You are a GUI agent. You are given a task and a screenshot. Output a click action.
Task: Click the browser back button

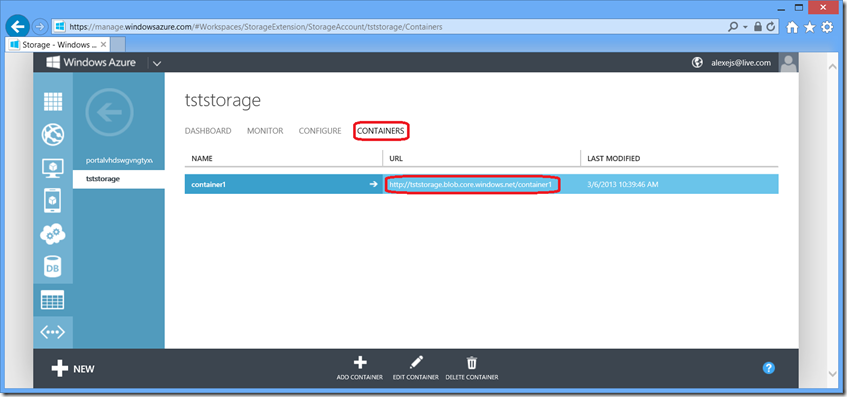point(17,26)
